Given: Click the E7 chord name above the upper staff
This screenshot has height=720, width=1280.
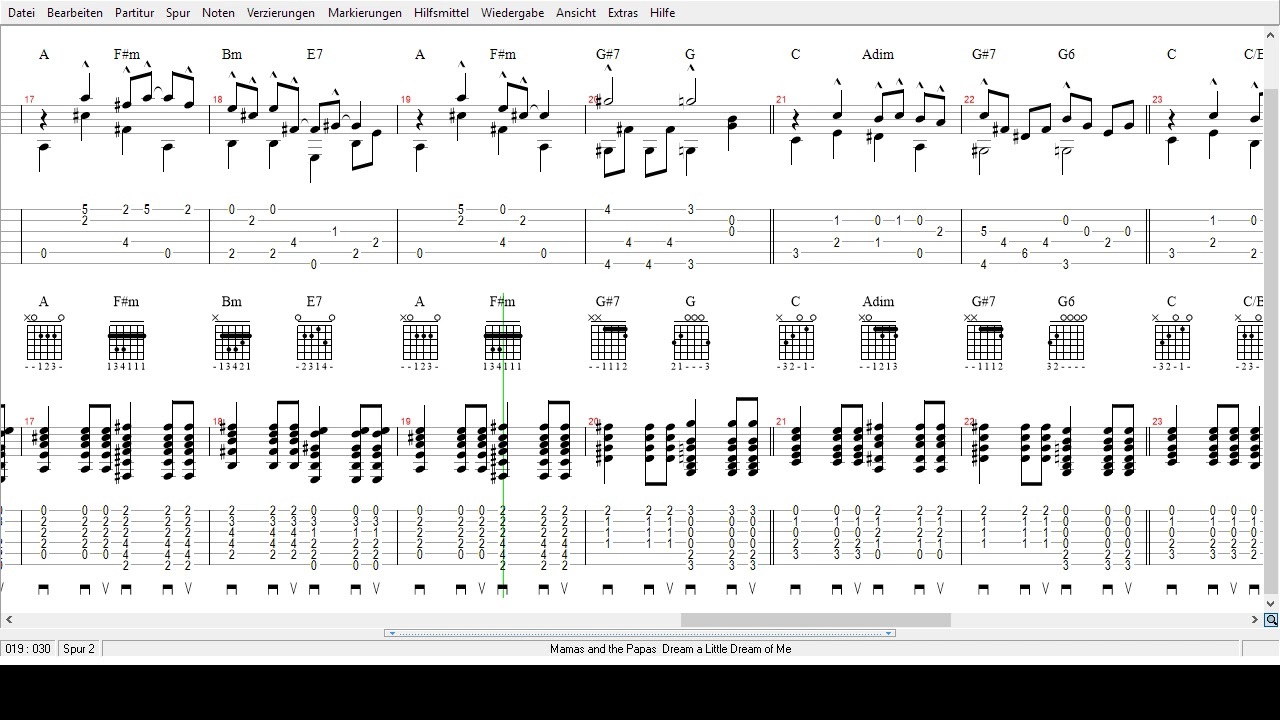Looking at the screenshot, I should (x=314, y=54).
